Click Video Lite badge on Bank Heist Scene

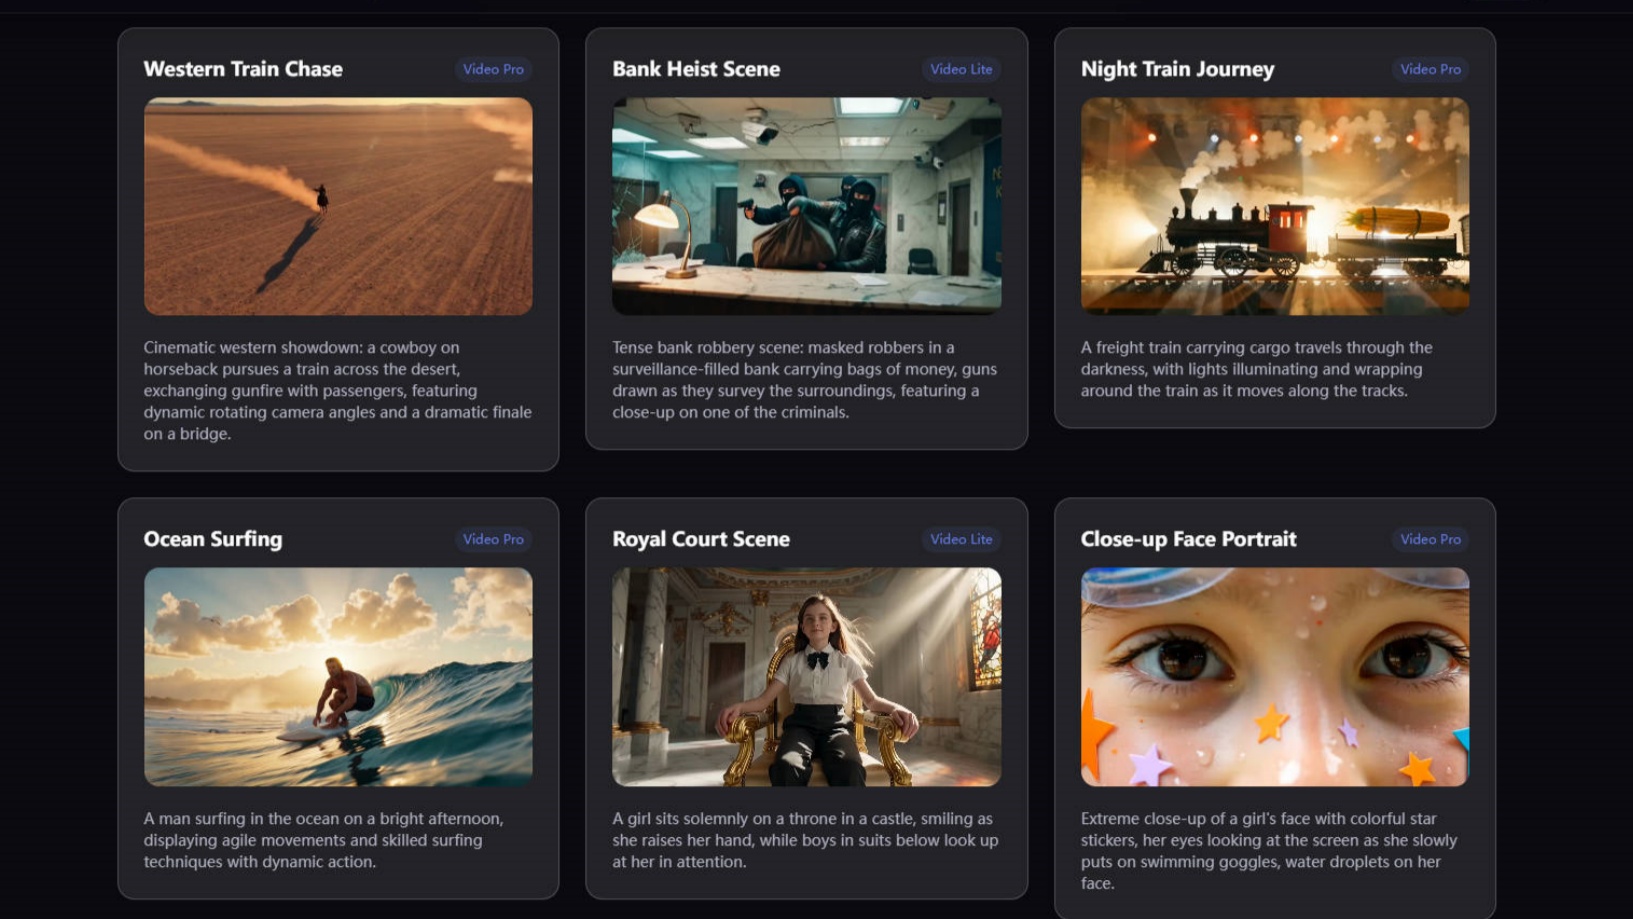click(x=961, y=69)
